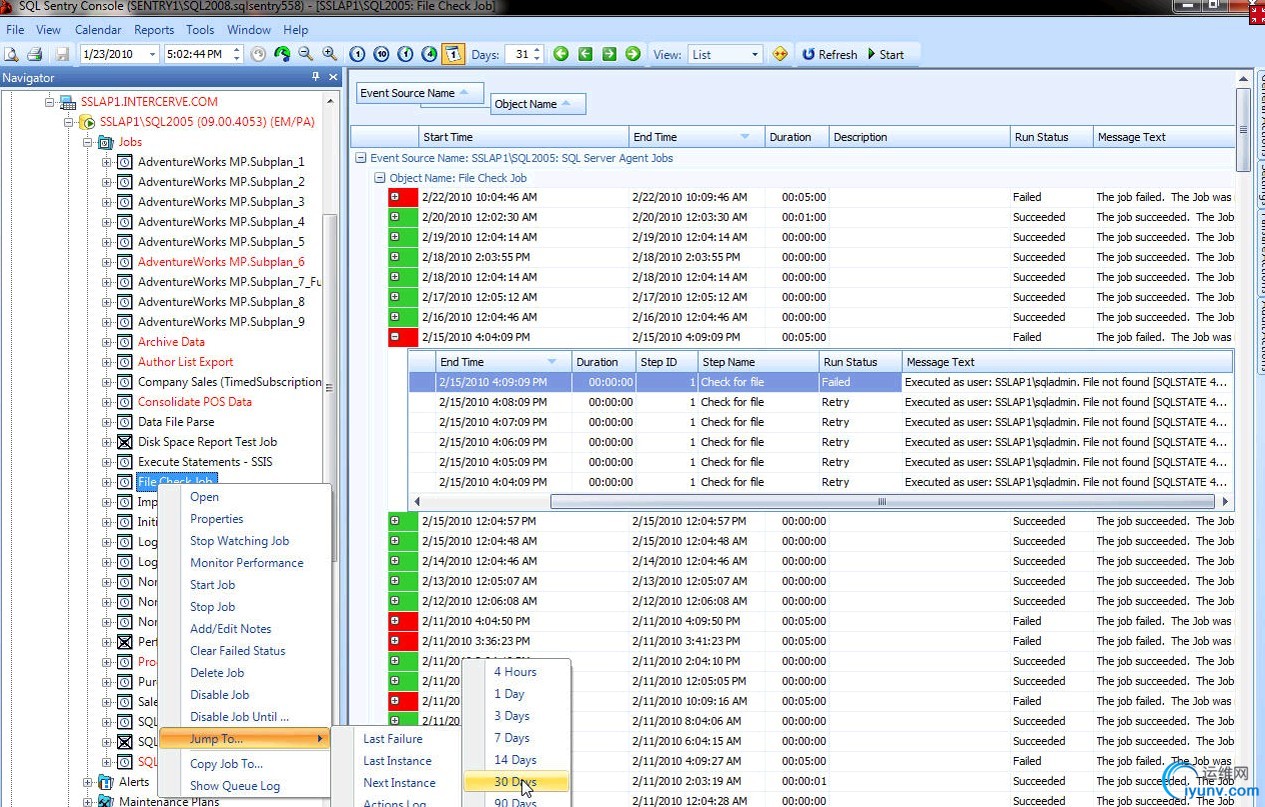
Task: Click the Object Name grouping box
Action: point(538,104)
